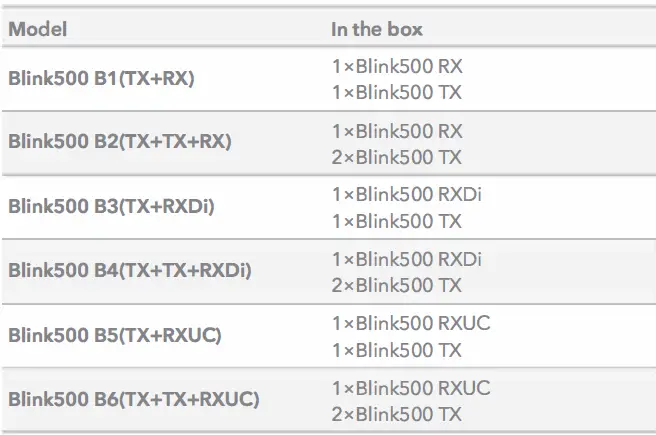Click "1×Blink500 TX" in the B5 row
This screenshot has width=656, height=435.
pyautogui.click(x=396, y=349)
